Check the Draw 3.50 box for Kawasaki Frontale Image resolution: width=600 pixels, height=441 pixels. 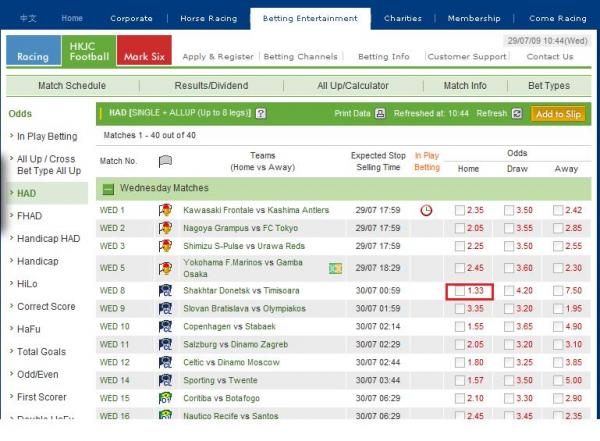tap(509, 211)
